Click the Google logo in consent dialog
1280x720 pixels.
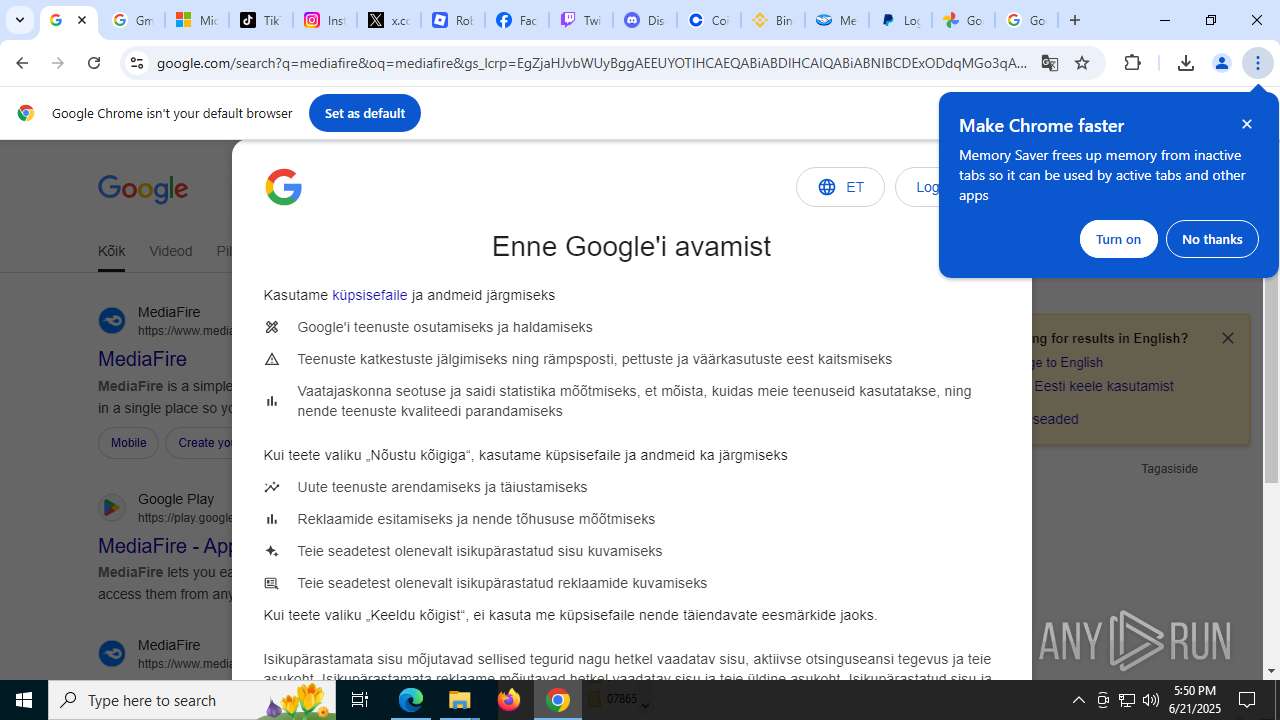[x=284, y=187]
